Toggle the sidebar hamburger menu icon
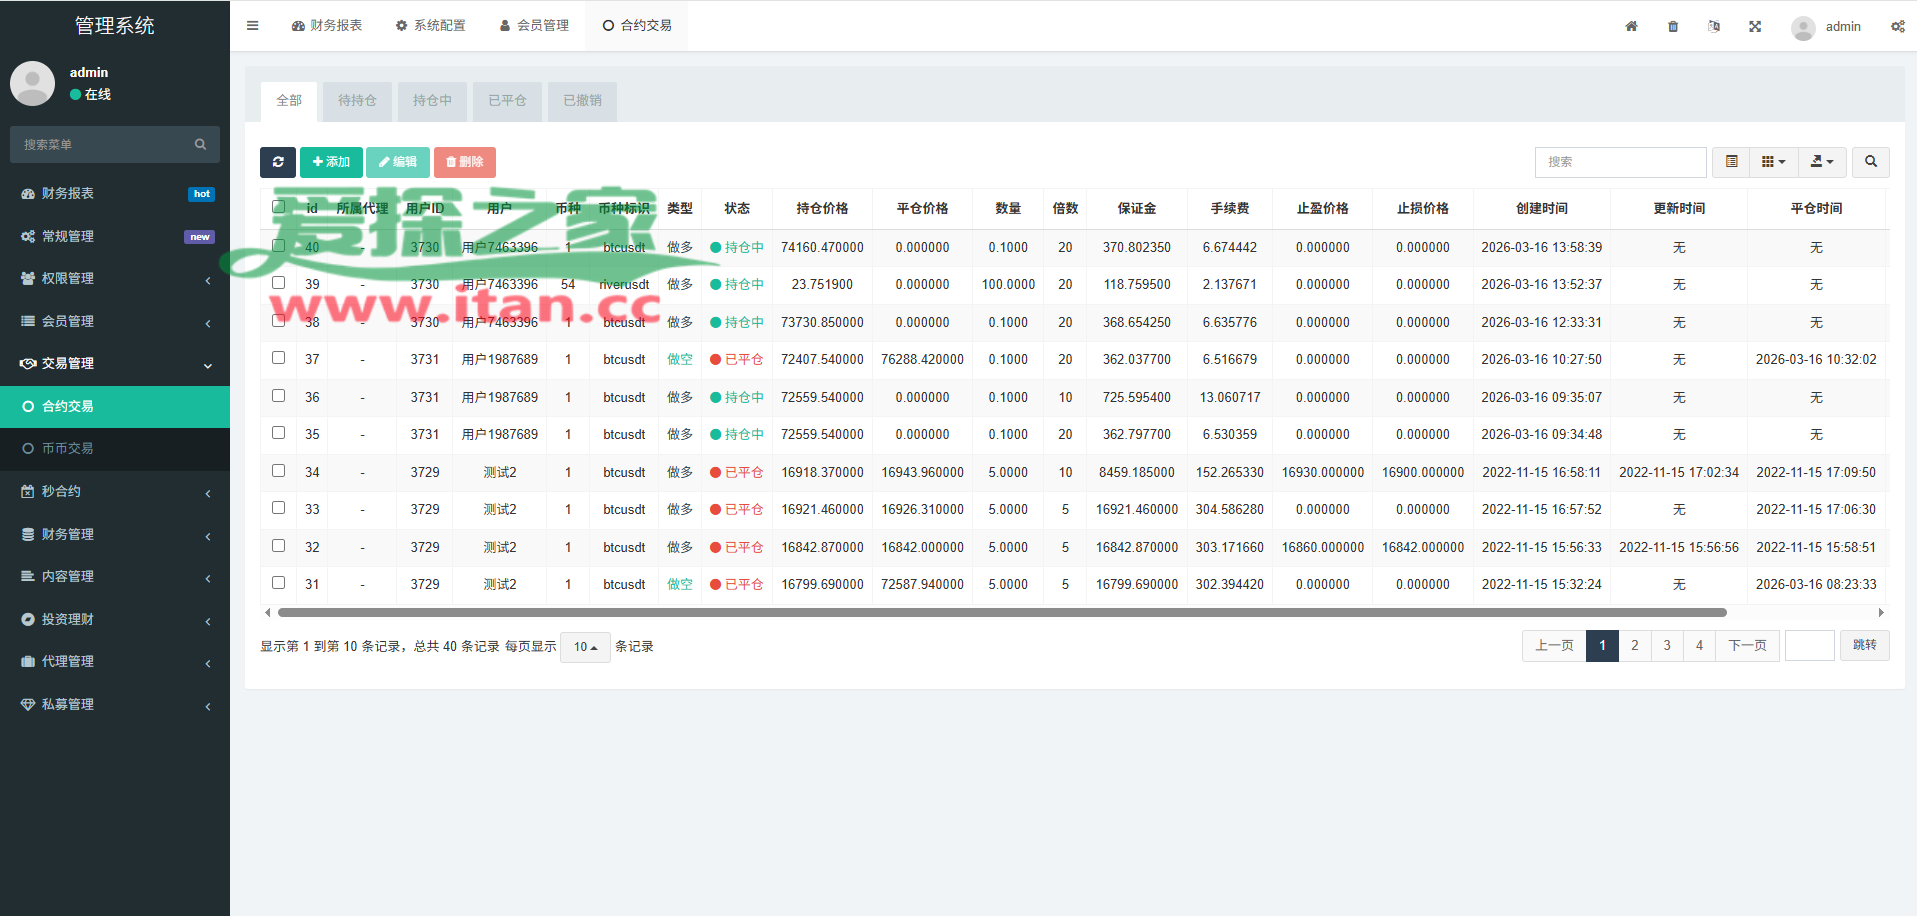 click(x=252, y=26)
